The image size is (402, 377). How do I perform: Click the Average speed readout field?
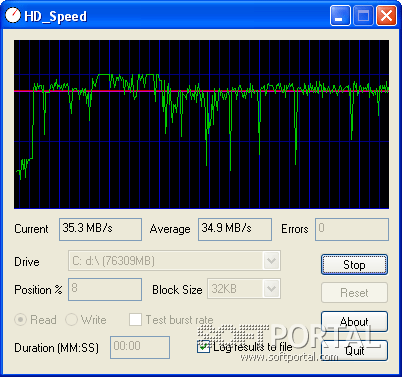point(235,229)
